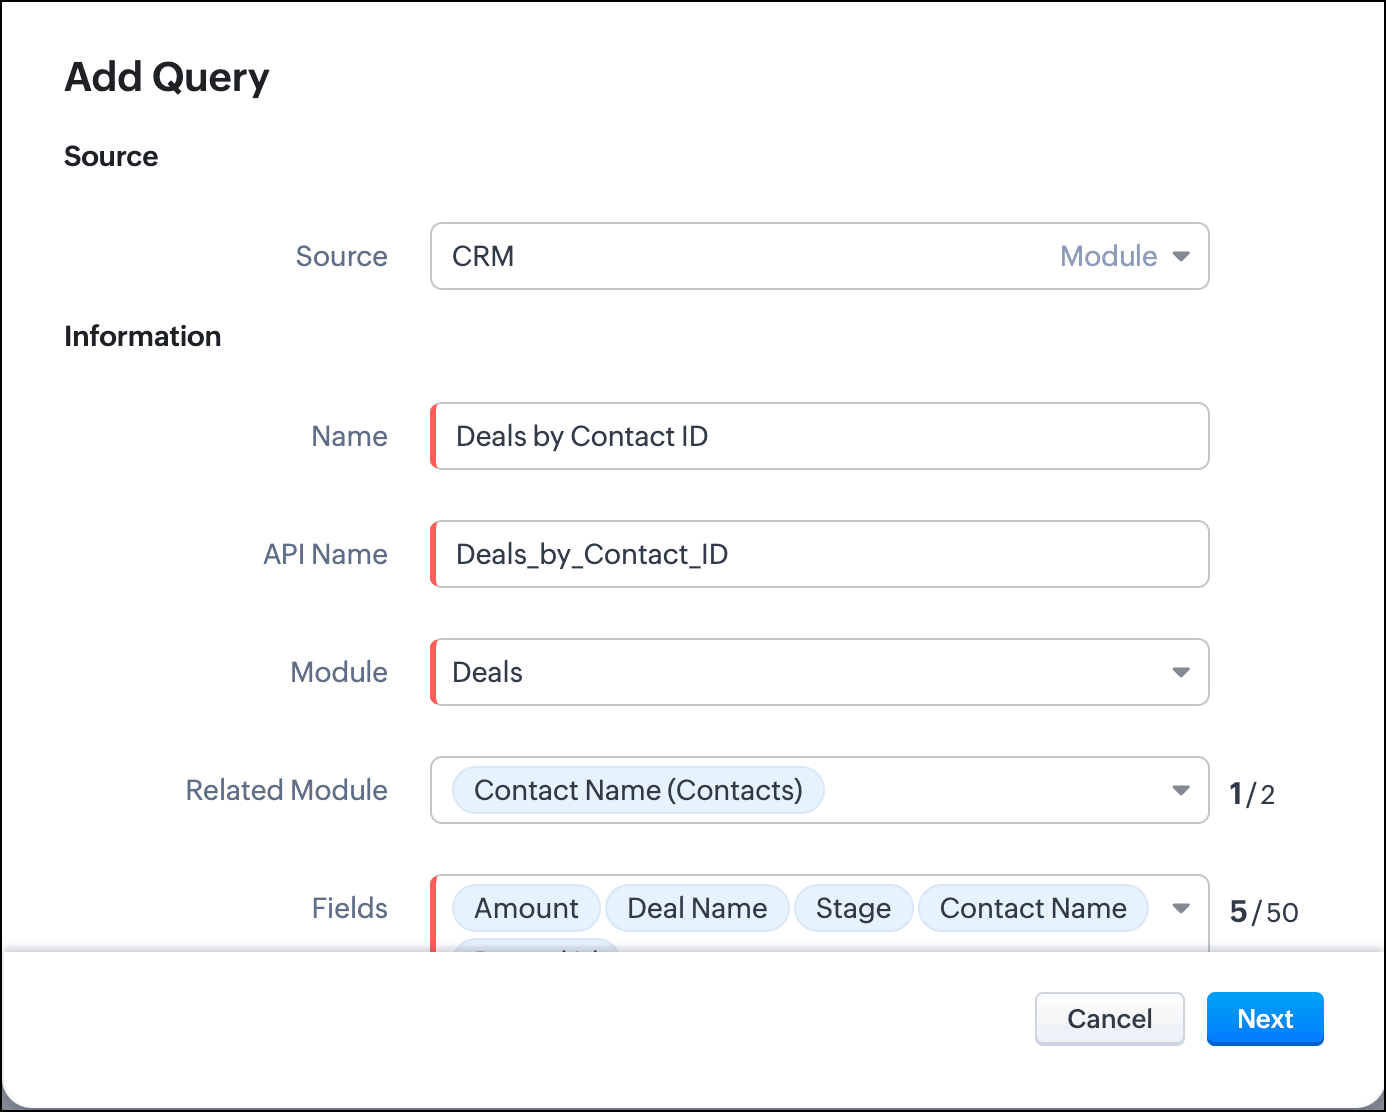Screen dimensions: 1386x1112
Task: Click the 5/50 fields counter
Action: click(x=1264, y=912)
